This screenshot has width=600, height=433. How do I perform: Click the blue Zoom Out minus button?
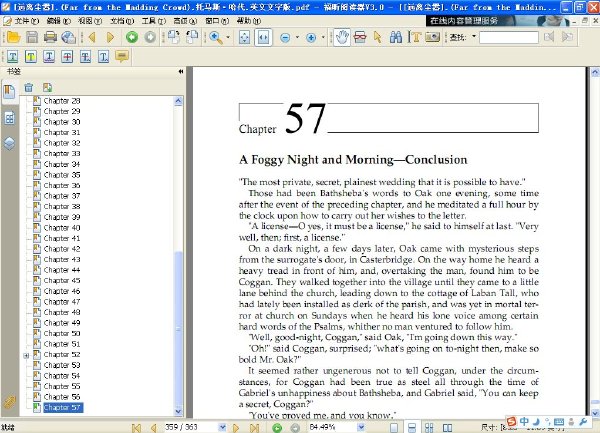285,37
